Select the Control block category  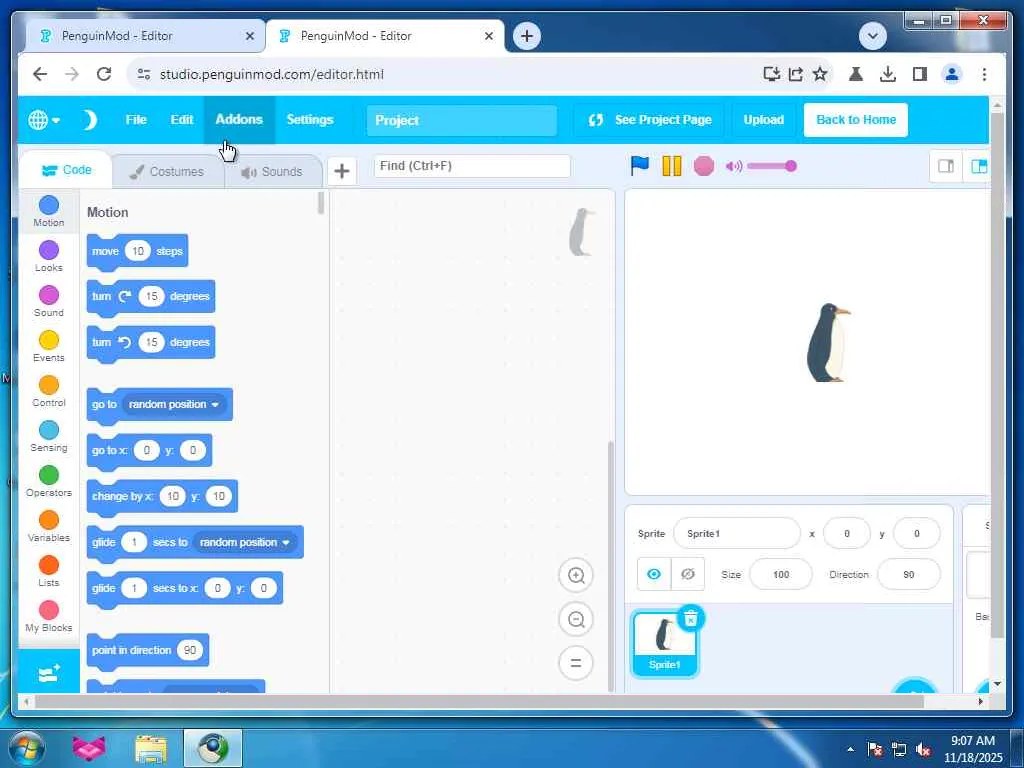point(49,392)
